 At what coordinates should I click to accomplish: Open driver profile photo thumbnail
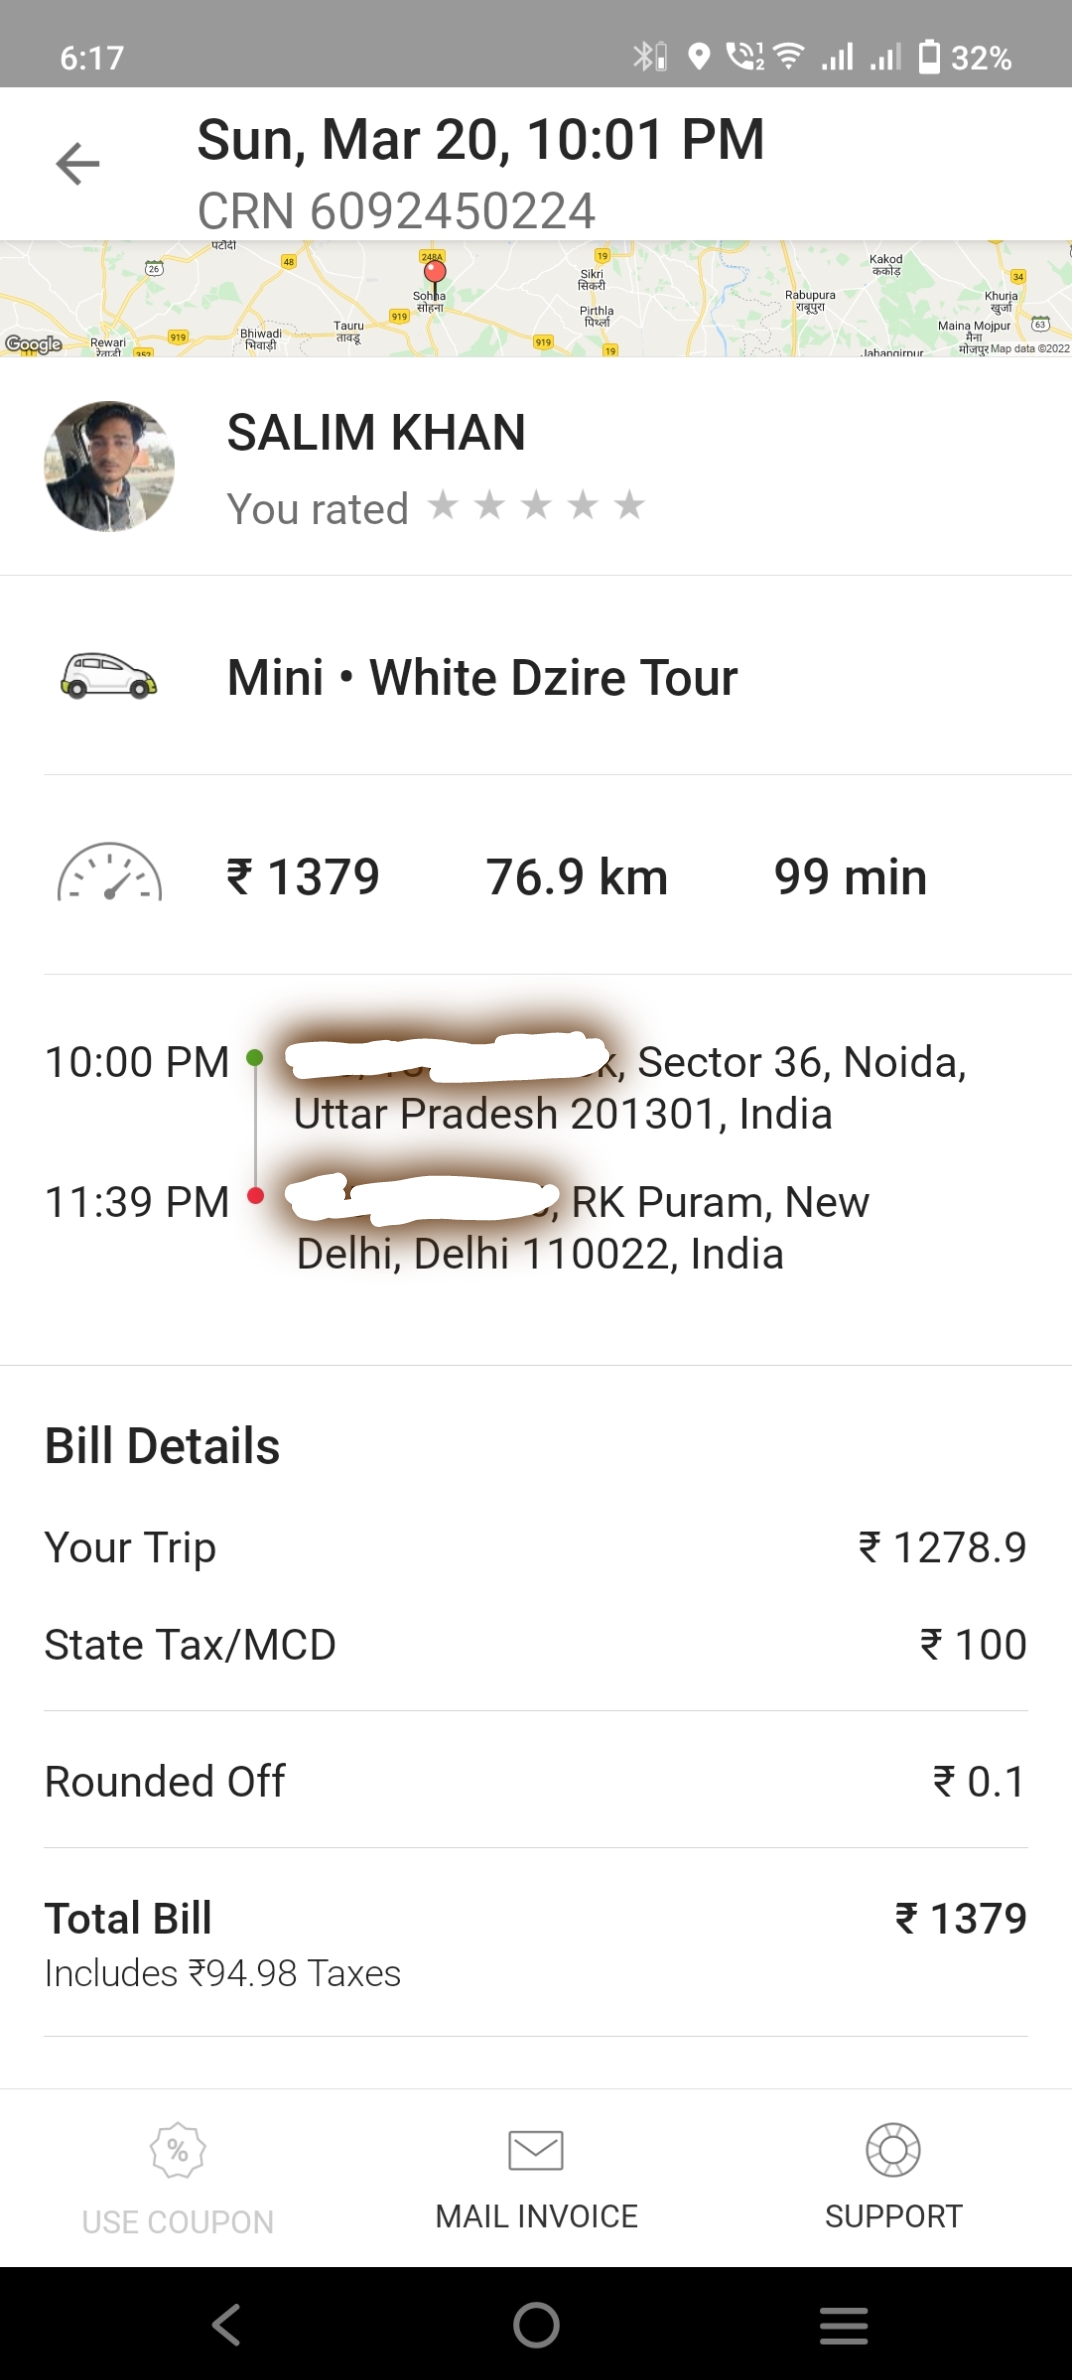click(x=109, y=466)
